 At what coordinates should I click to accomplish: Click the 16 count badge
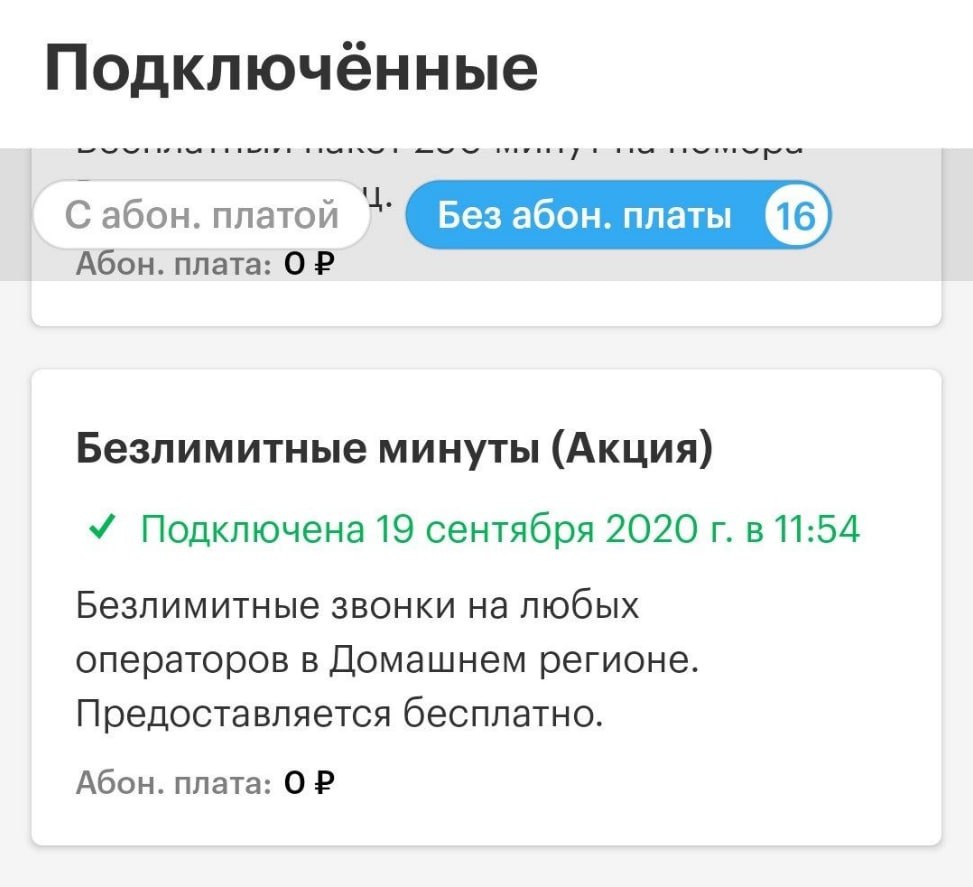(x=796, y=215)
